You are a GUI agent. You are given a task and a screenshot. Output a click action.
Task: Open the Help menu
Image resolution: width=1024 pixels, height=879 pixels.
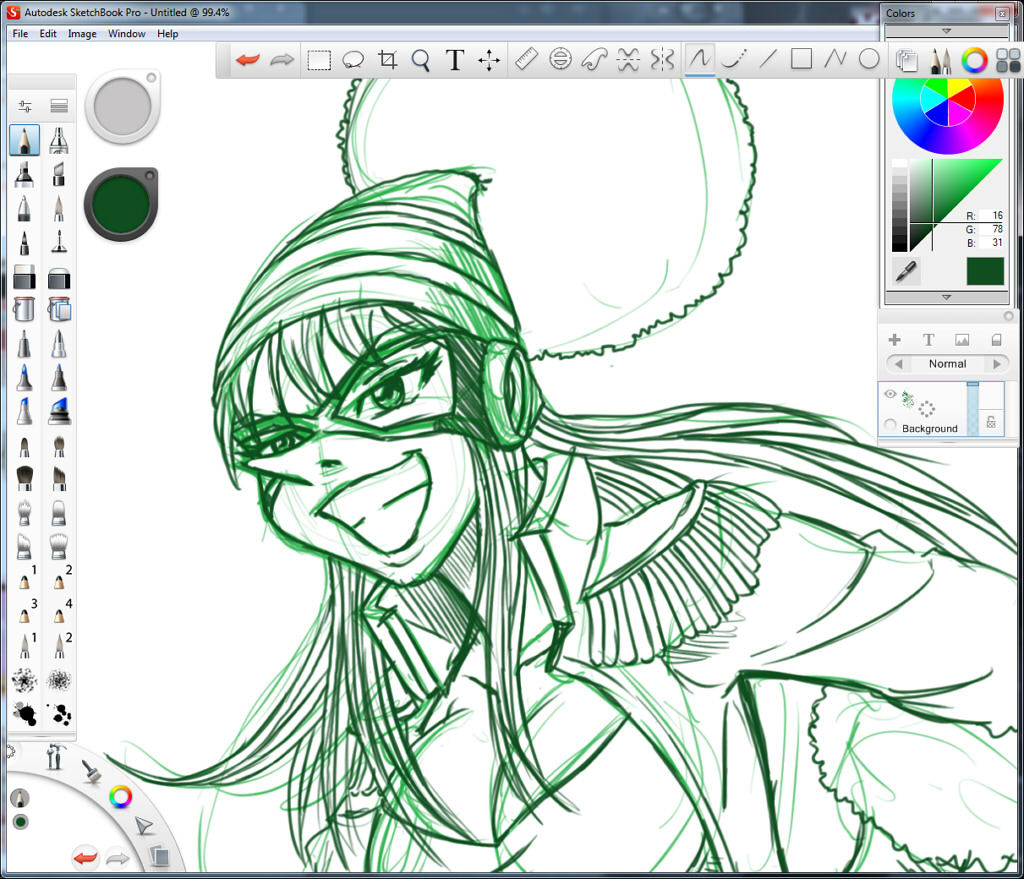click(x=167, y=33)
